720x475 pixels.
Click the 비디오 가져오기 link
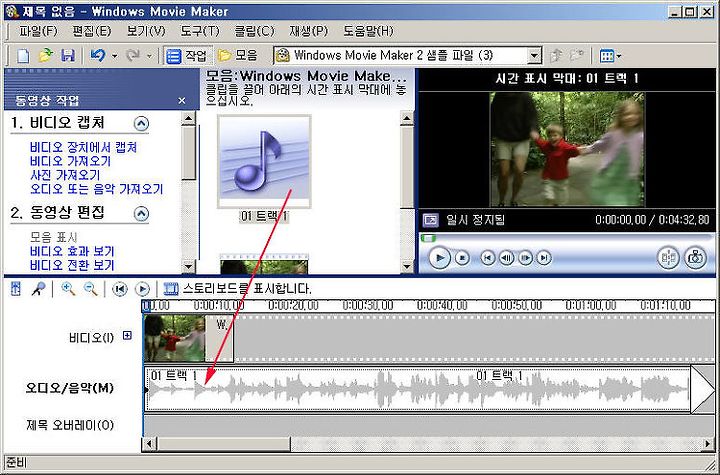pos(70,161)
